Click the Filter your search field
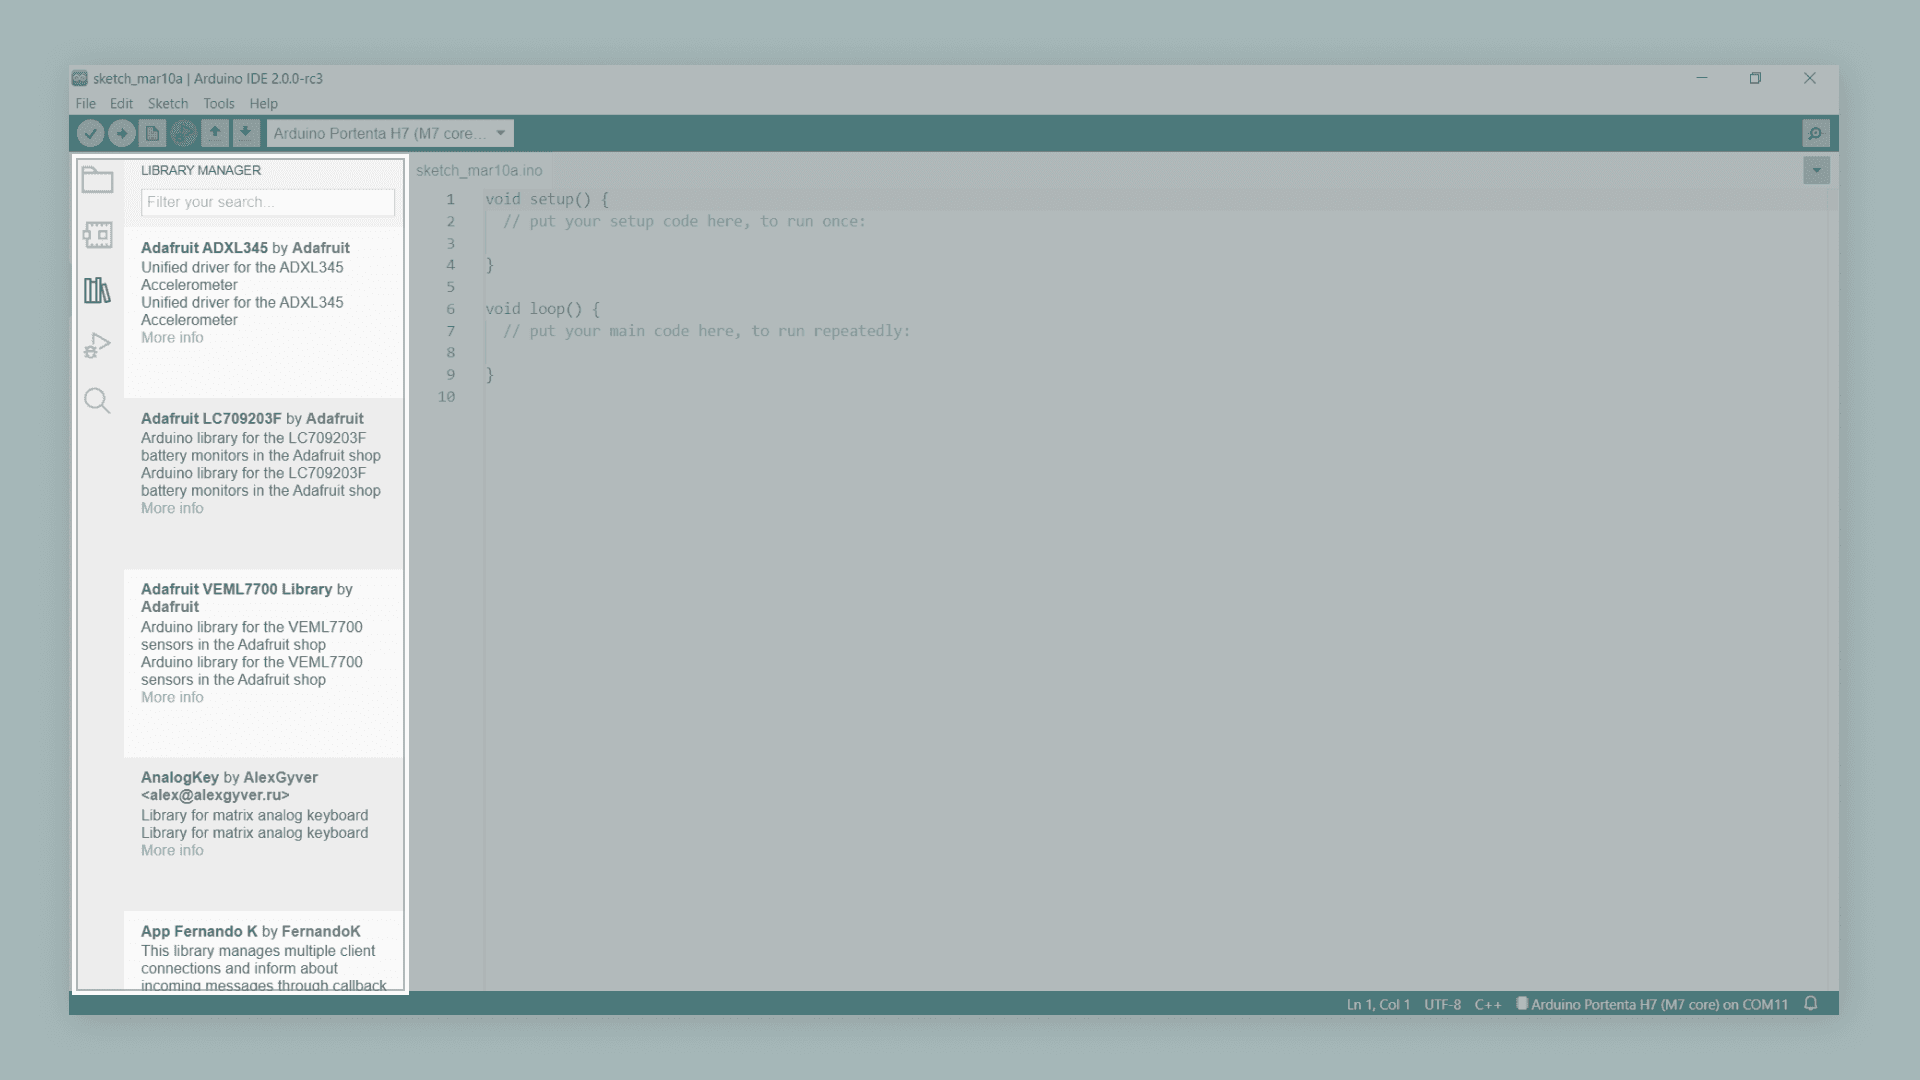Viewport: 1920px width, 1080px height. pyautogui.click(x=267, y=202)
